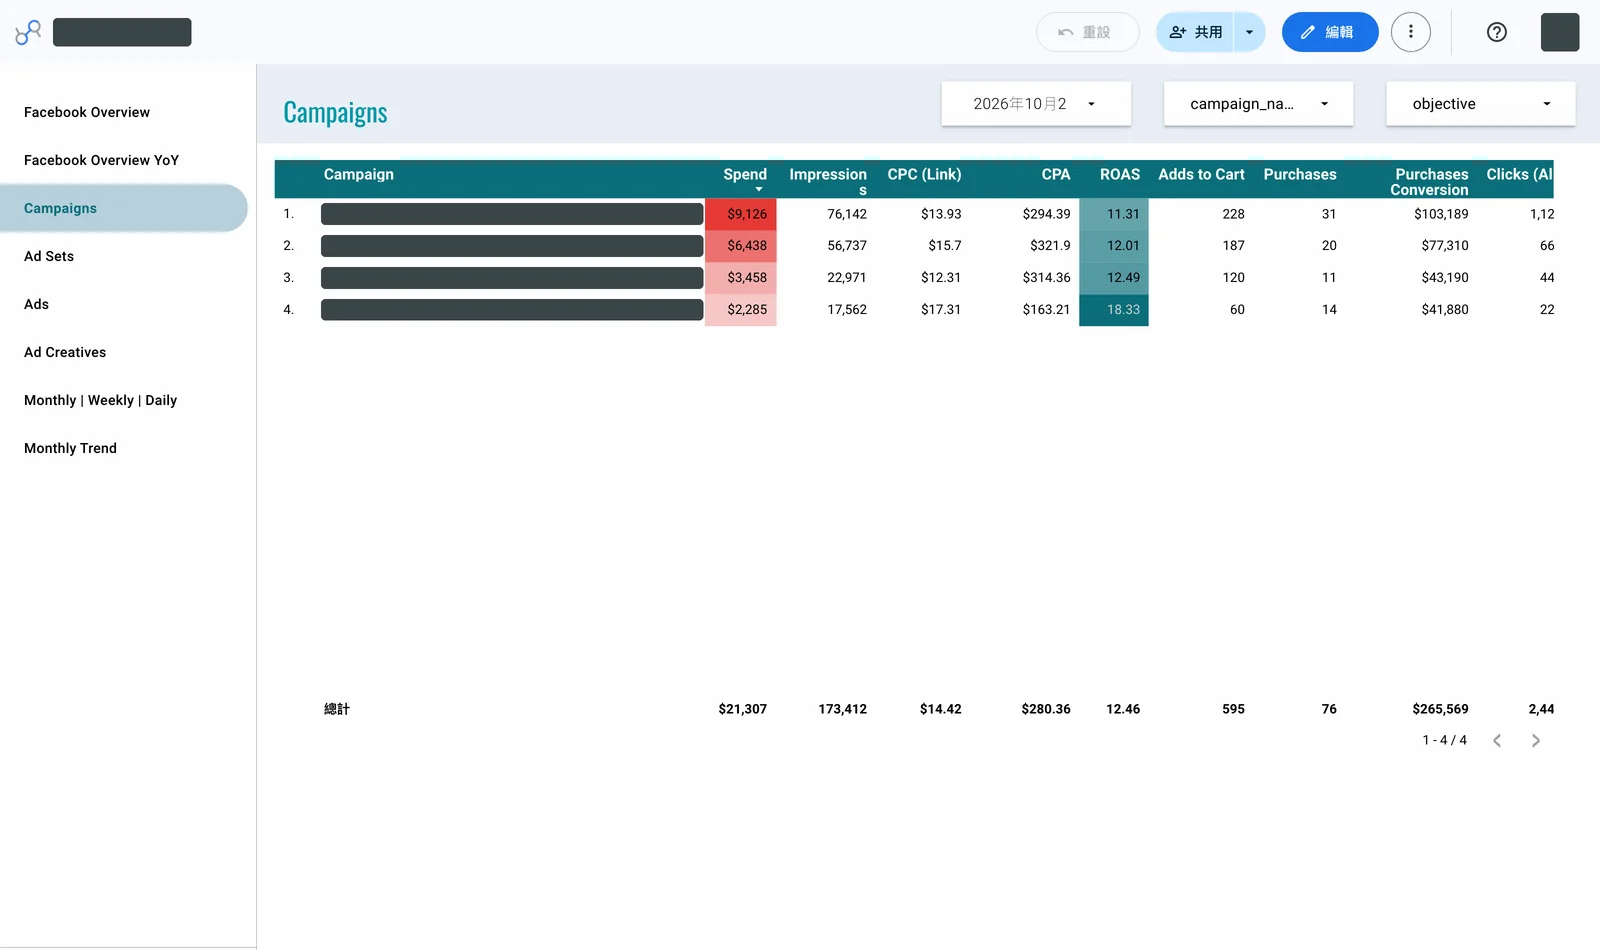The height and width of the screenshot is (950, 1600).
Task: Click the 編輯 edit button
Action: pos(1329,32)
